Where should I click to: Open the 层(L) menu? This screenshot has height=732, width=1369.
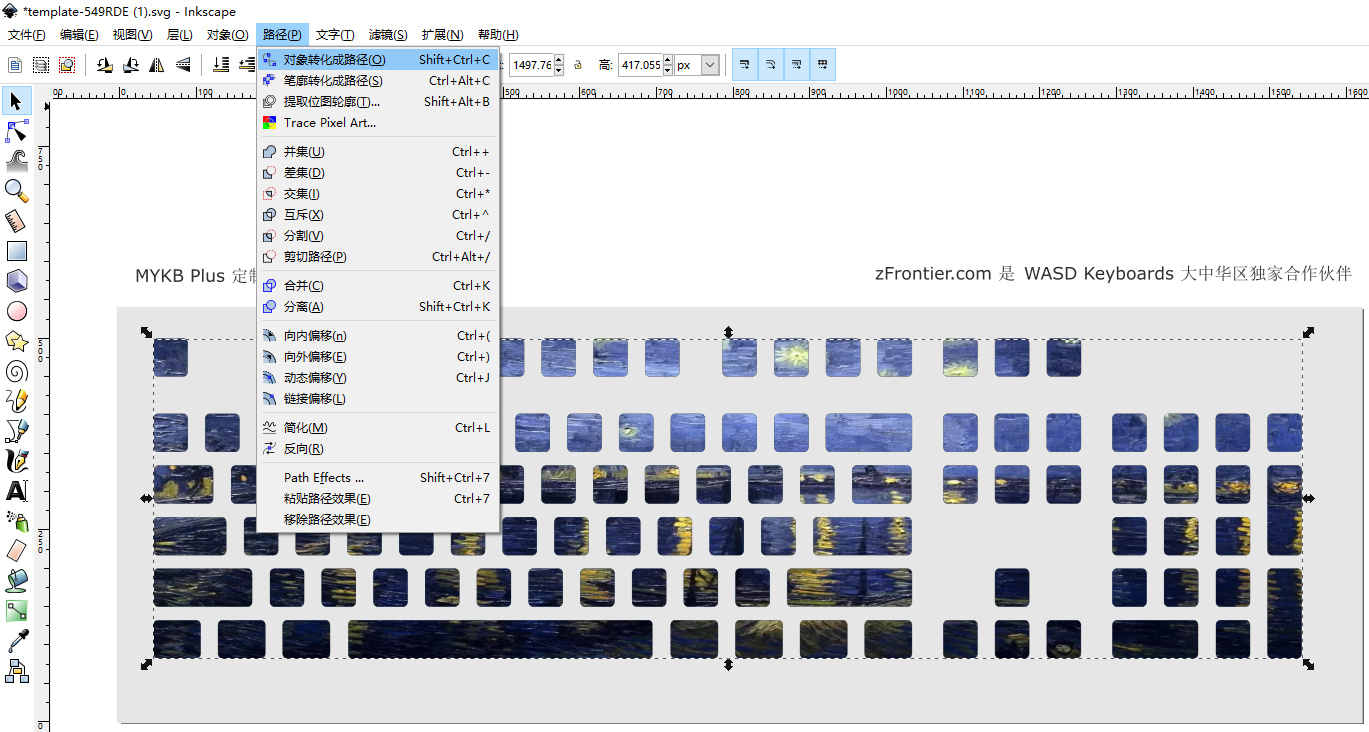(x=179, y=35)
